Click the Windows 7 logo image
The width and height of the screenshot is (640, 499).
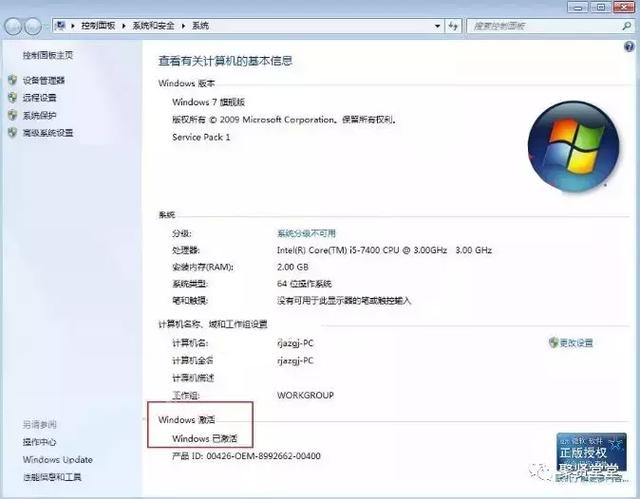573,147
